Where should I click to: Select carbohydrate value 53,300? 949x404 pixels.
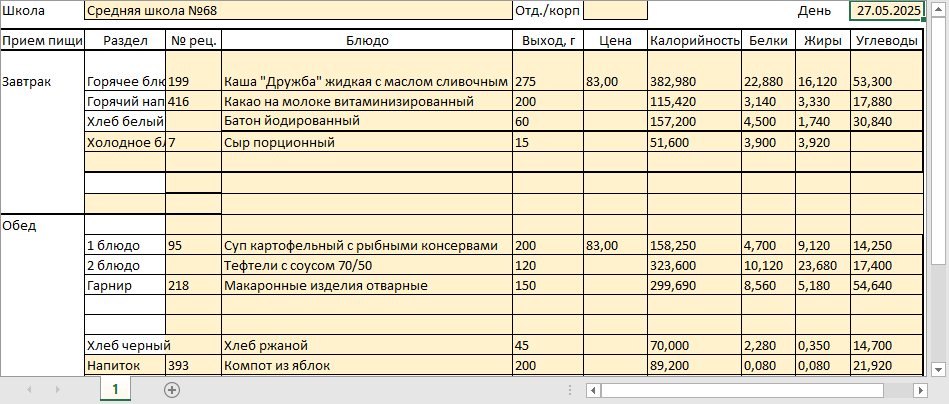(887, 71)
